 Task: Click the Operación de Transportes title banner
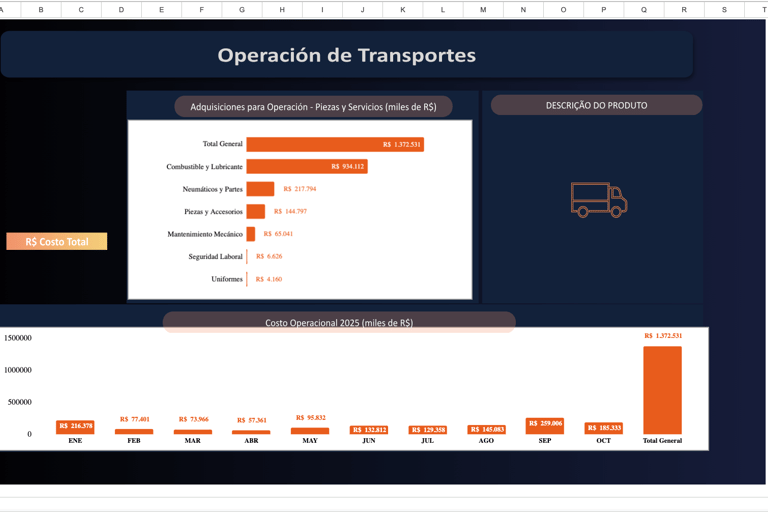pos(347,55)
